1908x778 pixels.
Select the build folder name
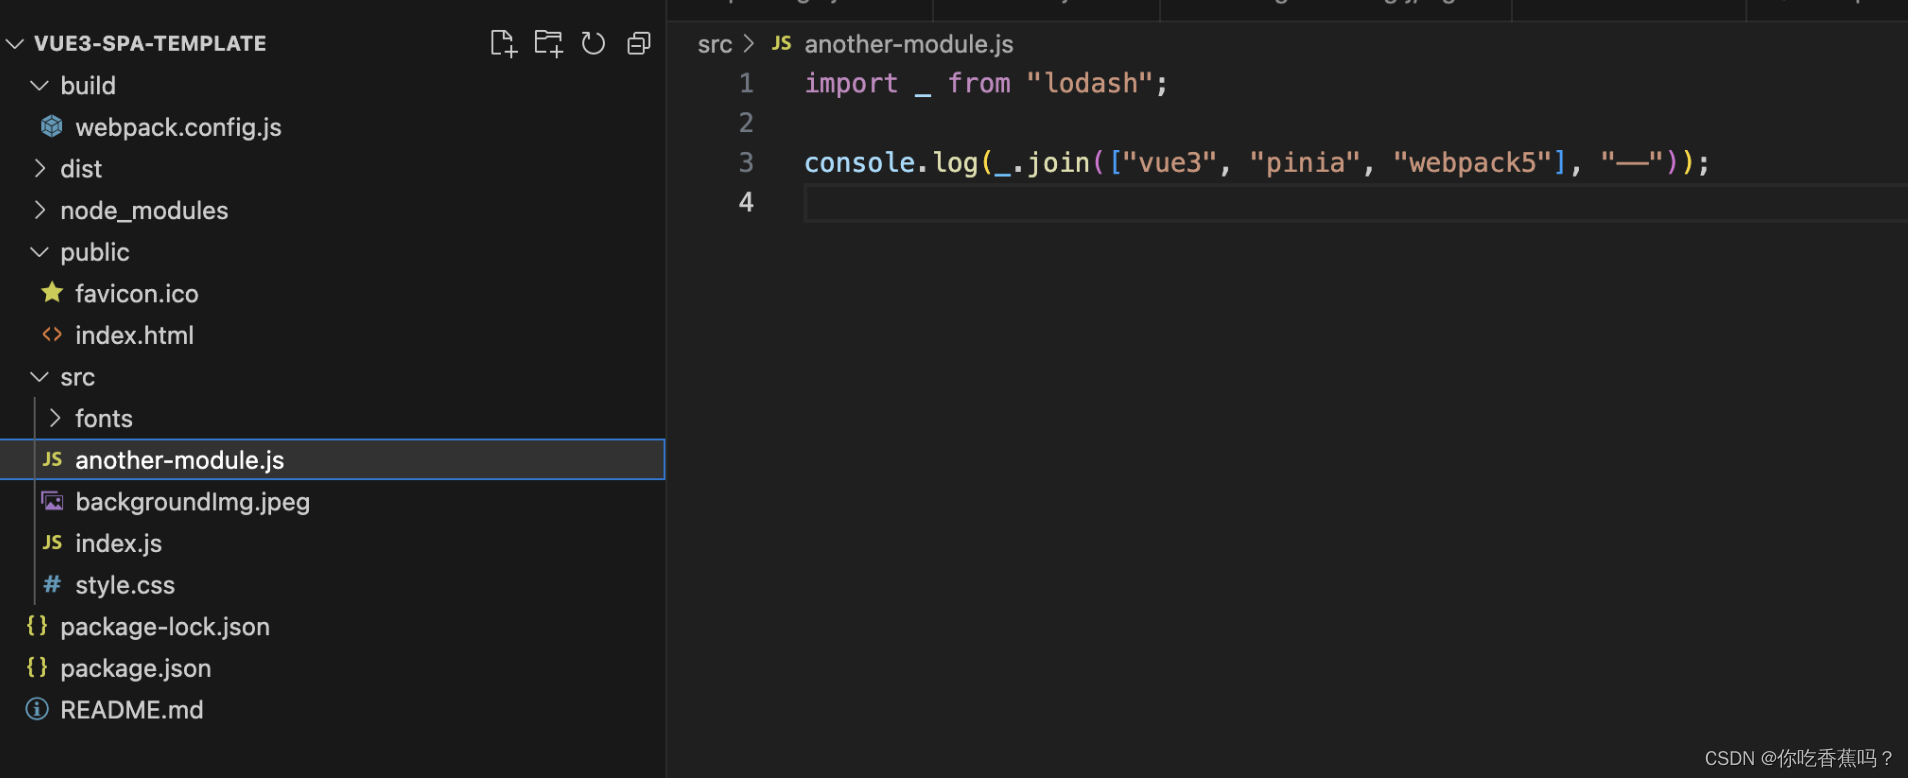88,85
